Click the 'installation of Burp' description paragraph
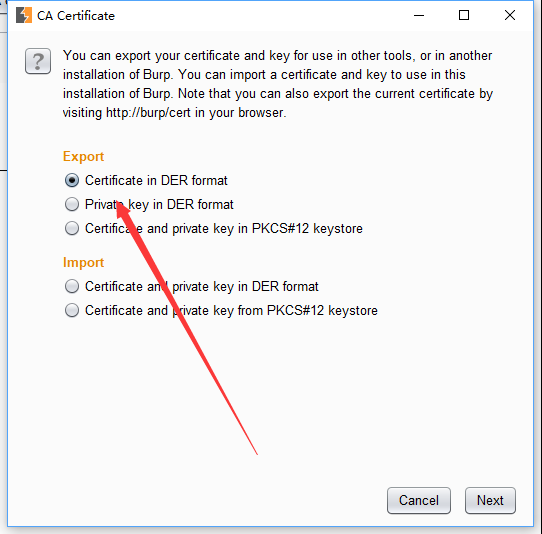 278,84
